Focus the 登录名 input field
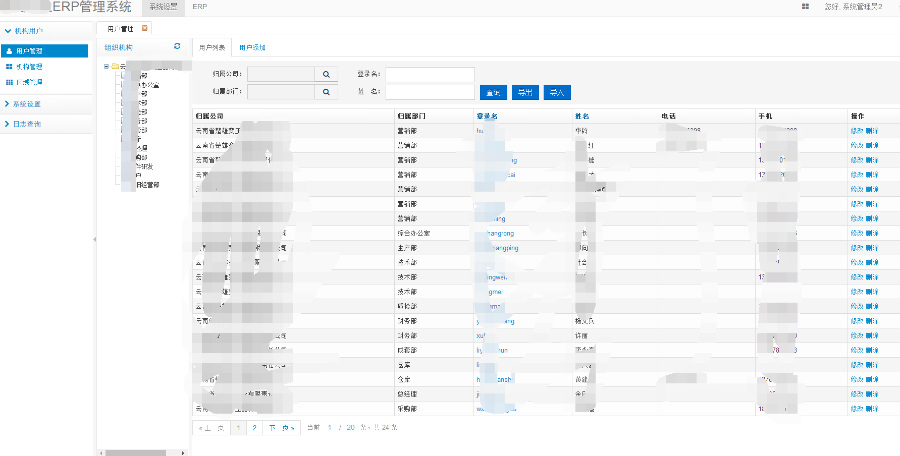The height and width of the screenshot is (456, 900). 430,74
